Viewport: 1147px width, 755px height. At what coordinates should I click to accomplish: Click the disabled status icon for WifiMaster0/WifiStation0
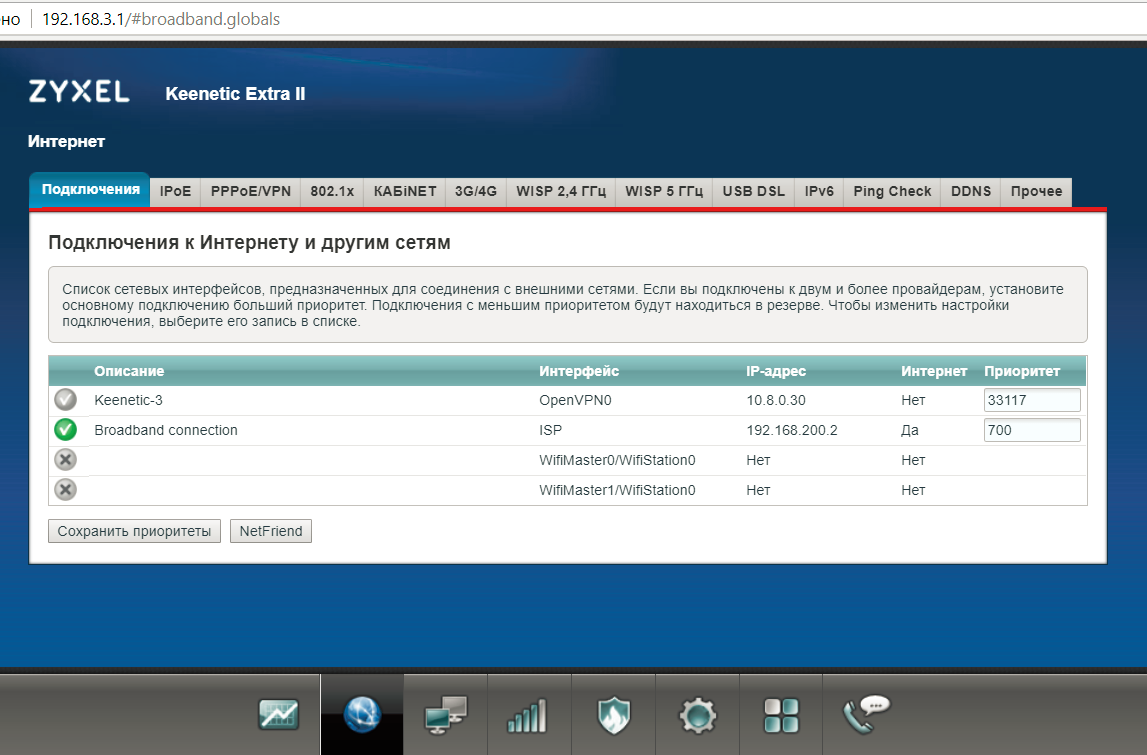[x=65, y=460]
